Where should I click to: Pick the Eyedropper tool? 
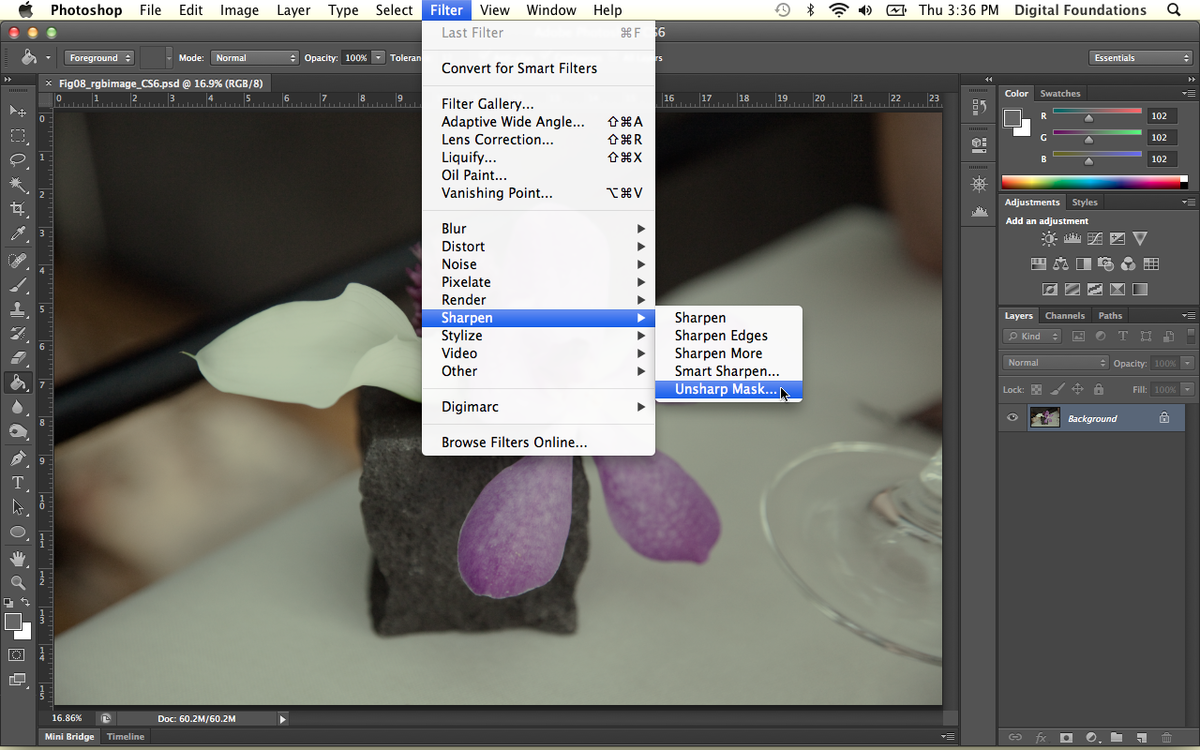pos(17,234)
